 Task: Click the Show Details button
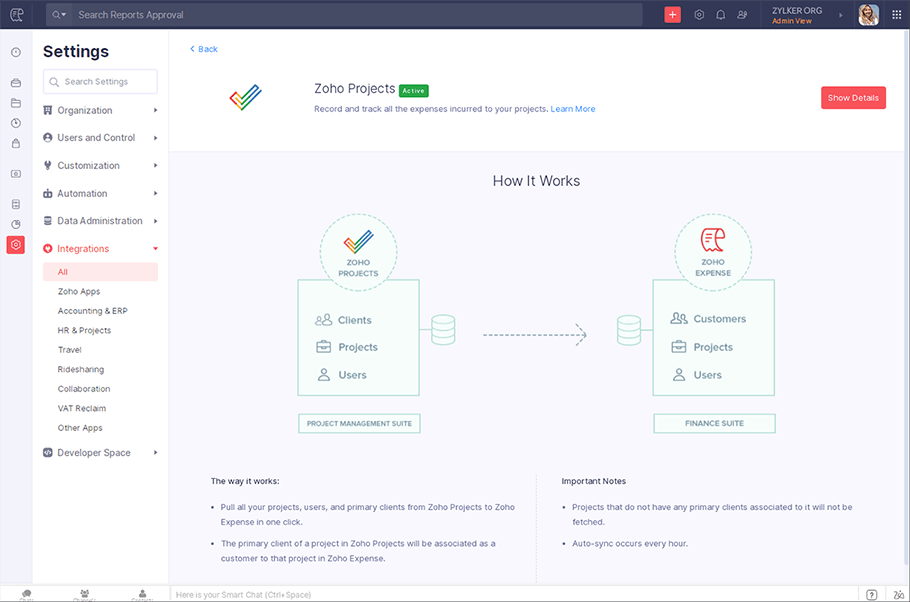[x=853, y=97]
